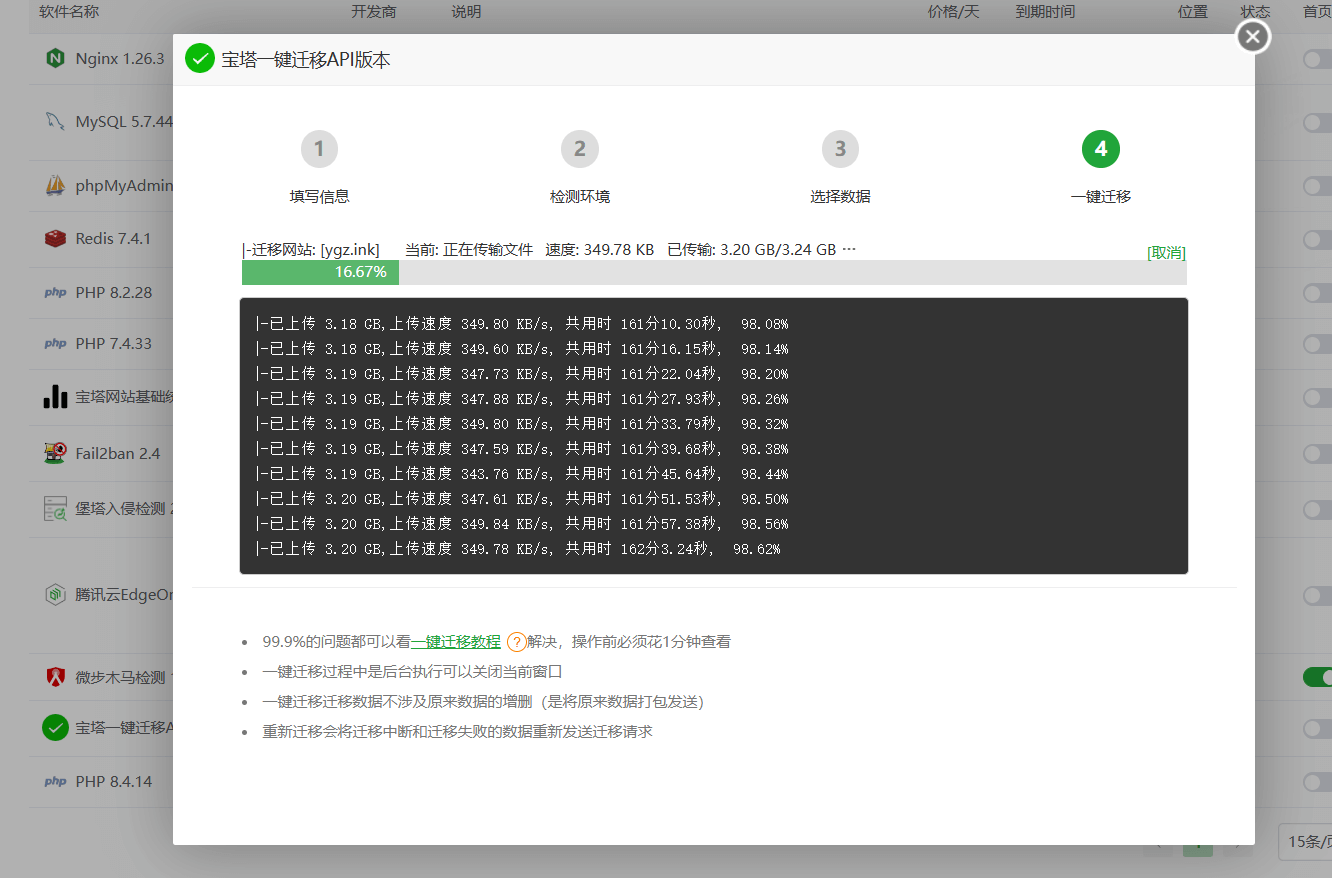
Task: Disable the green 微步木马检测 homepage switch
Action: [x=1317, y=677]
